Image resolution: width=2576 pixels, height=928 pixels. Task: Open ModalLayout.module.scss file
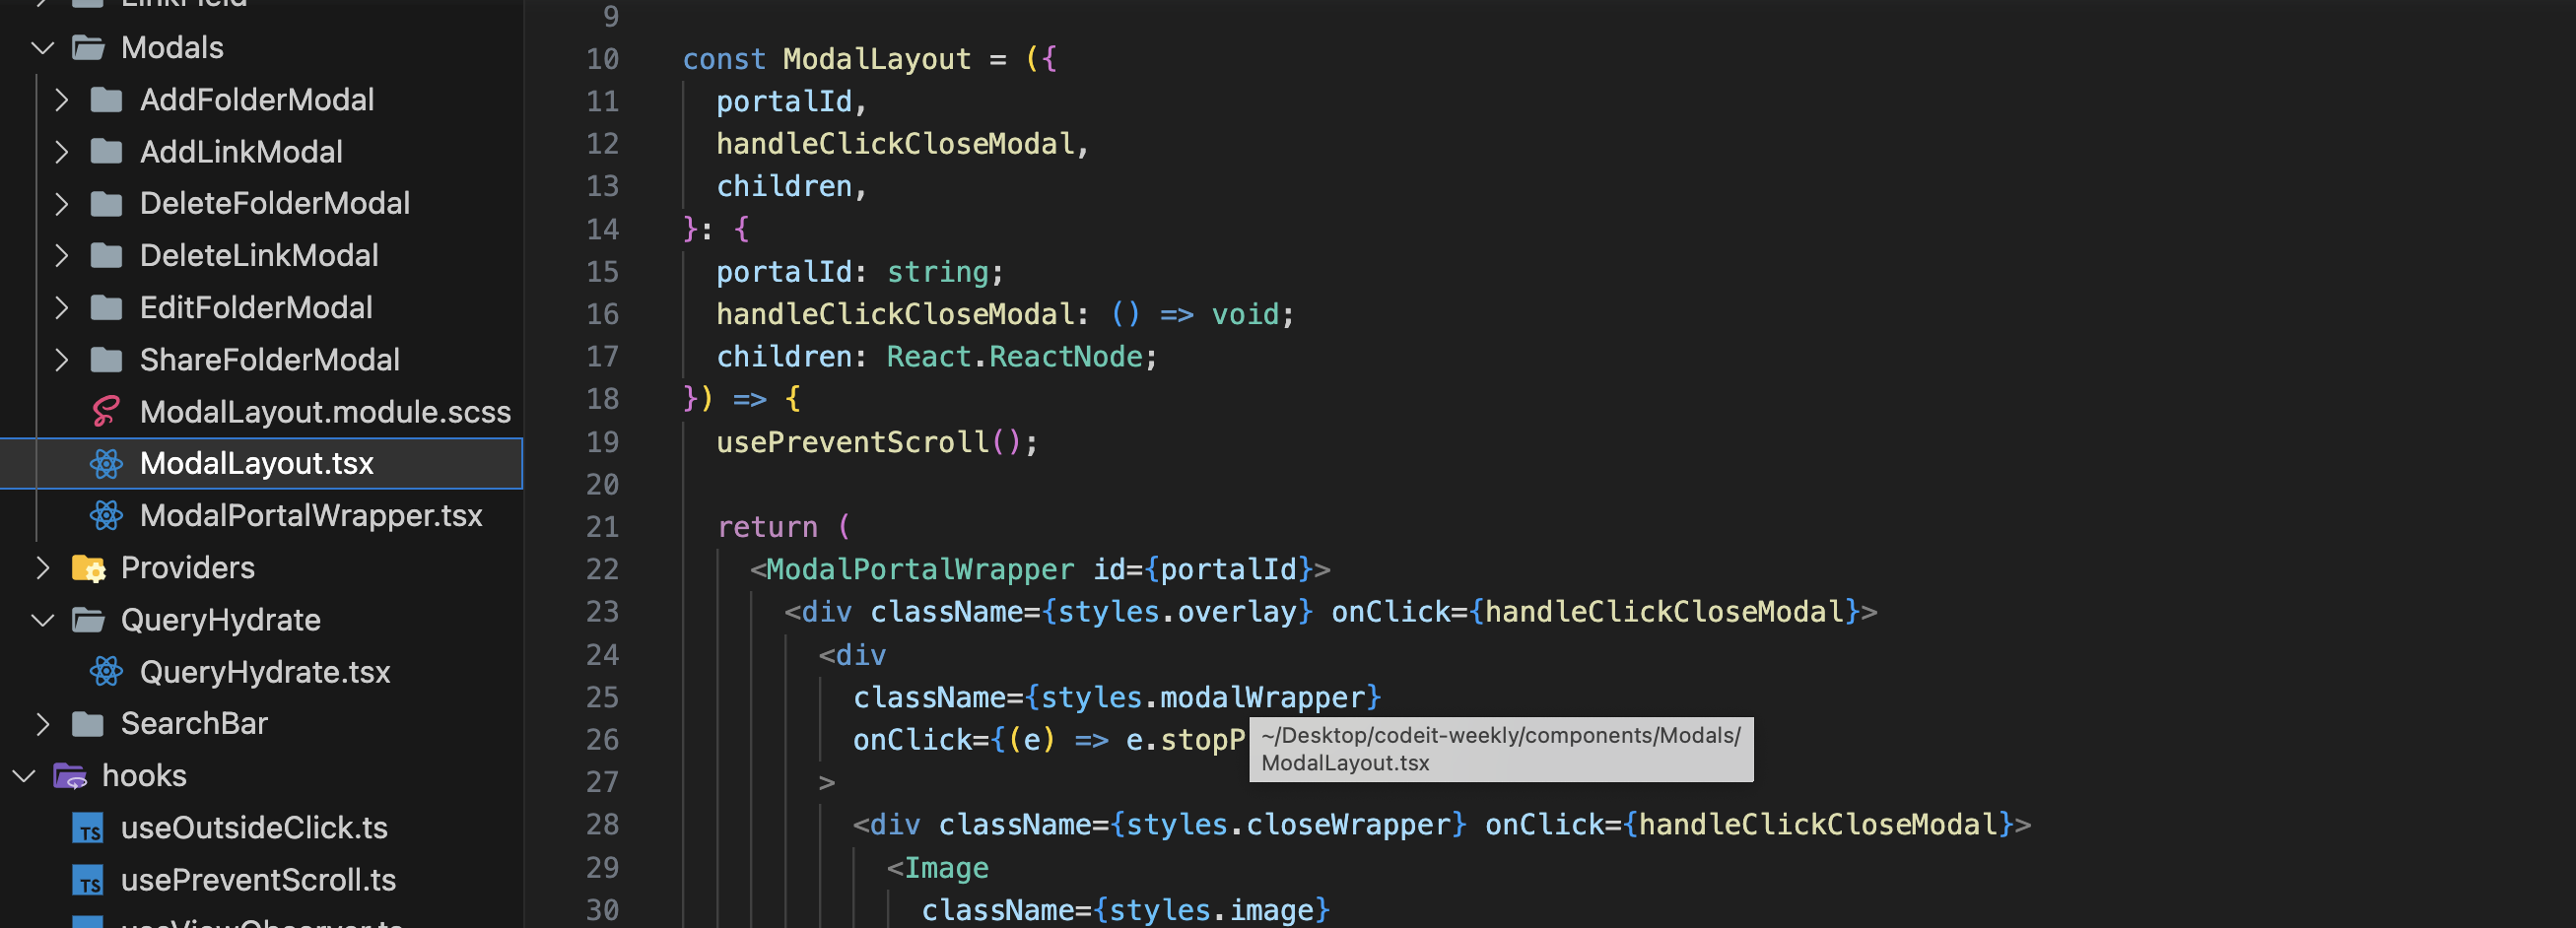click(x=325, y=412)
